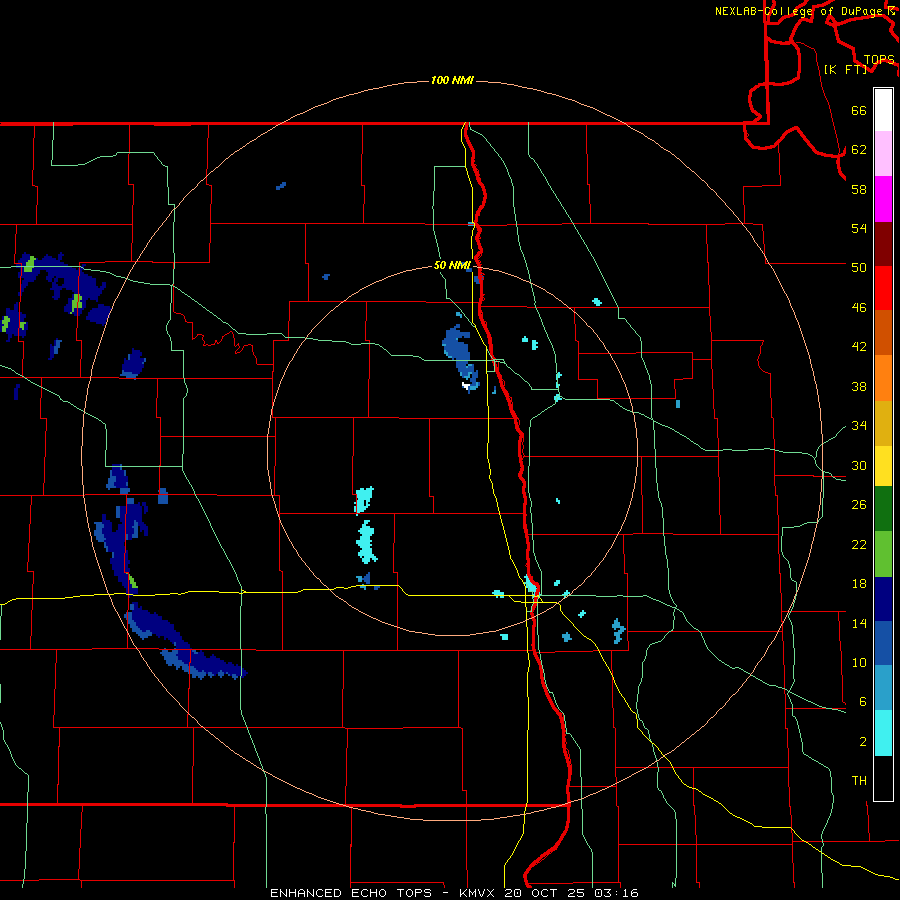Click the gold 38 kft legend swatch
This screenshot has height=900, width=900.
point(883,423)
